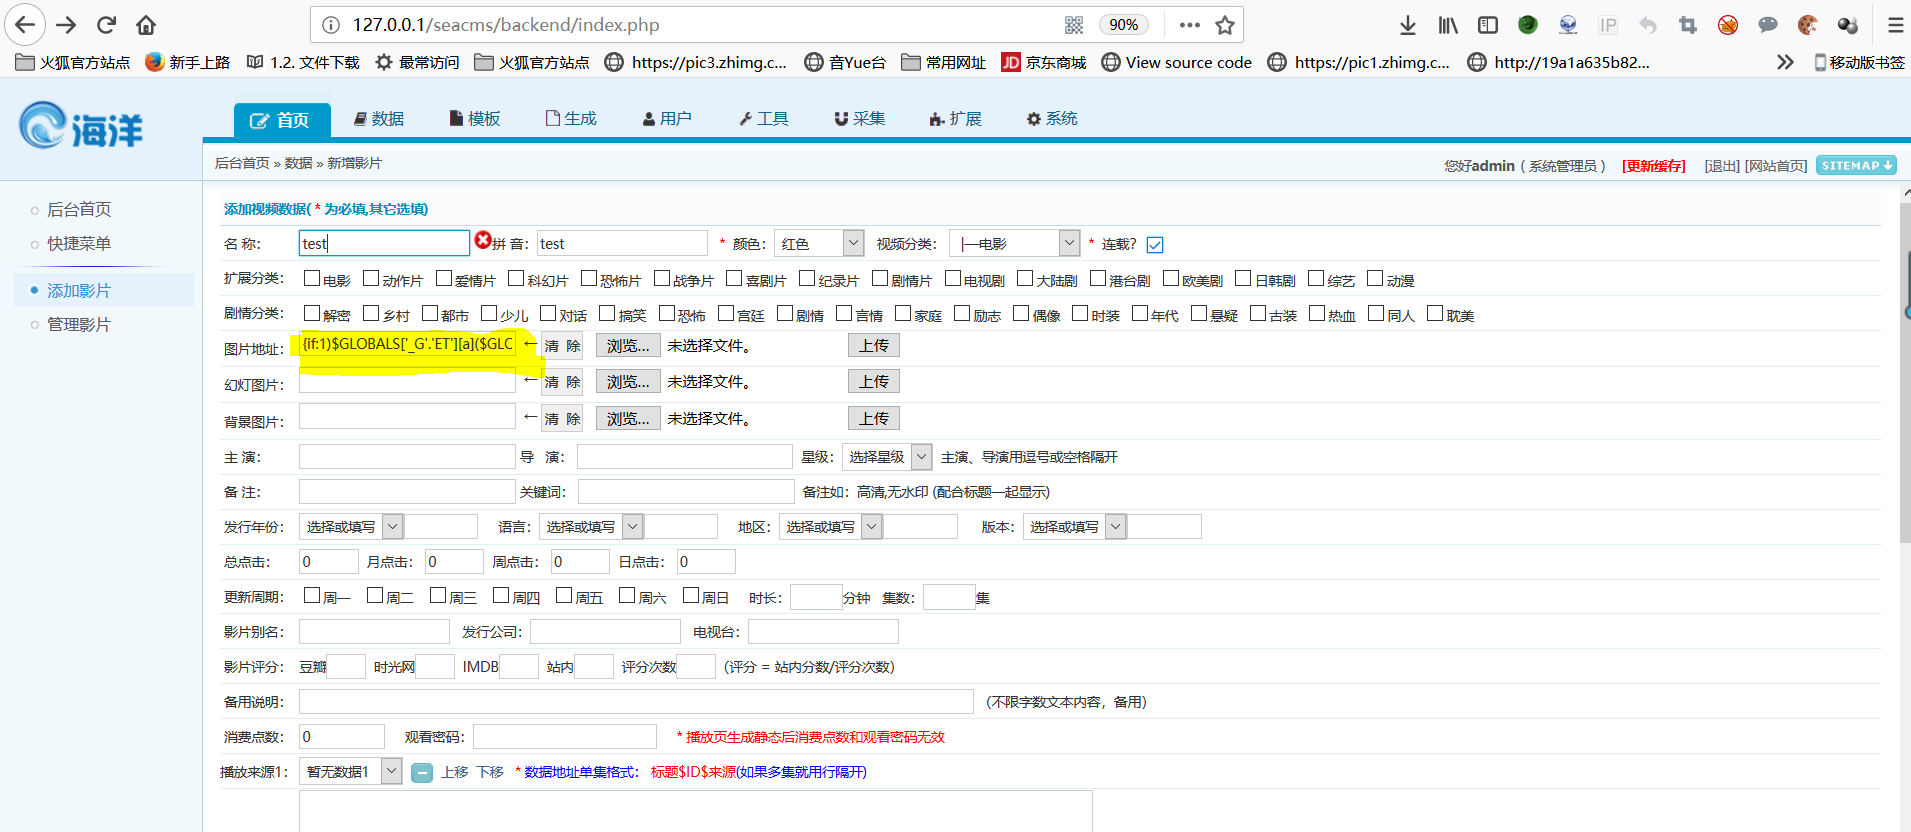
Task: Open the 系统 tab
Action: coord(1052,119)
